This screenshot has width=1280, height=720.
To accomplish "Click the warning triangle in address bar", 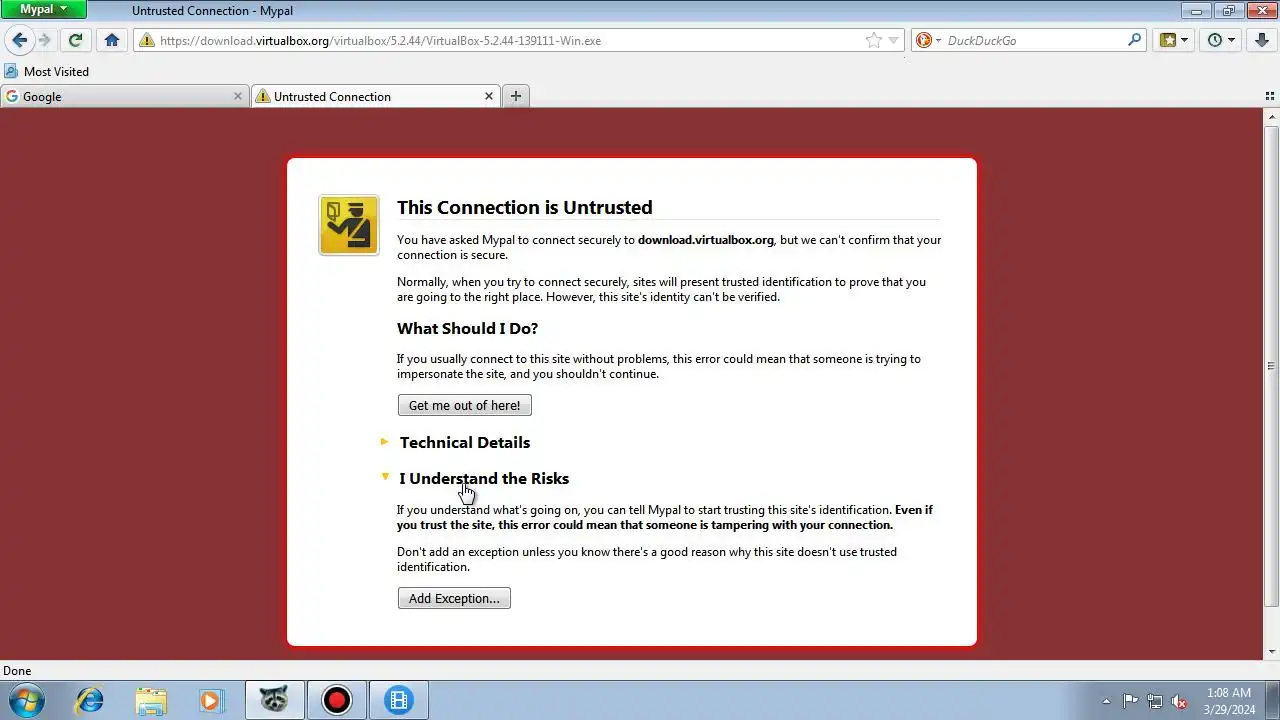I will click(x=147, y=41).
